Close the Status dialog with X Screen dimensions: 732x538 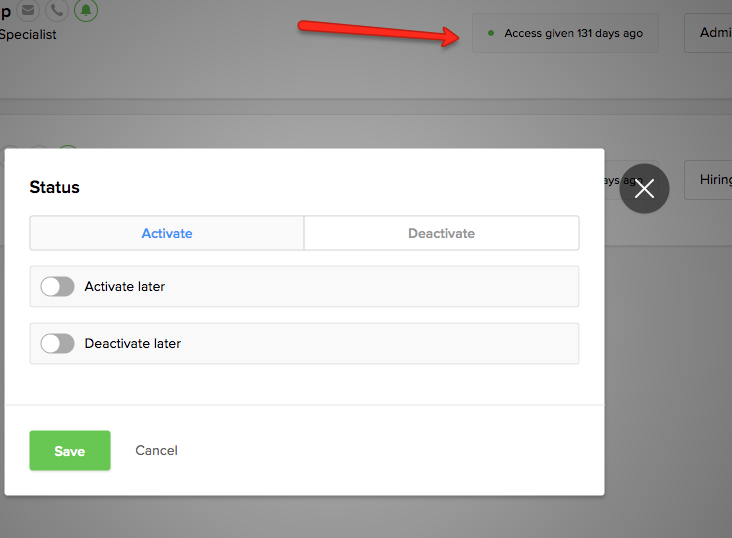click(644, 188)
